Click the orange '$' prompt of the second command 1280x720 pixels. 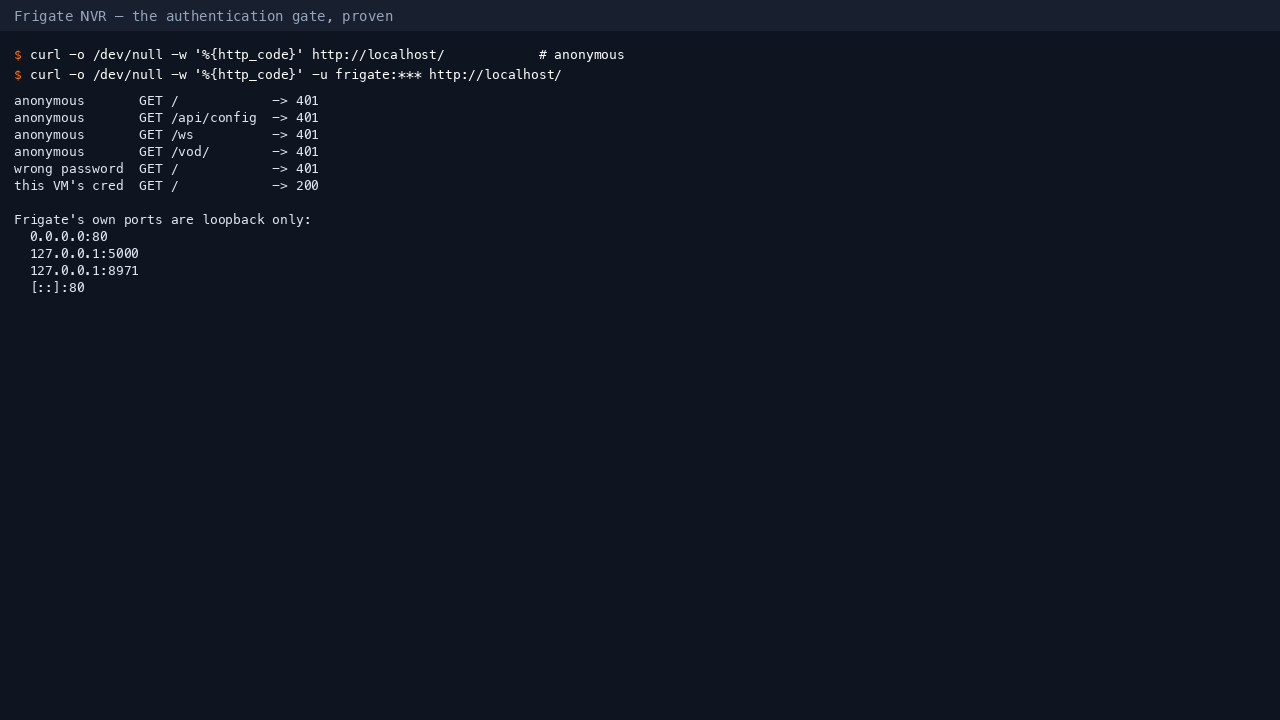[x=18, y=75]
